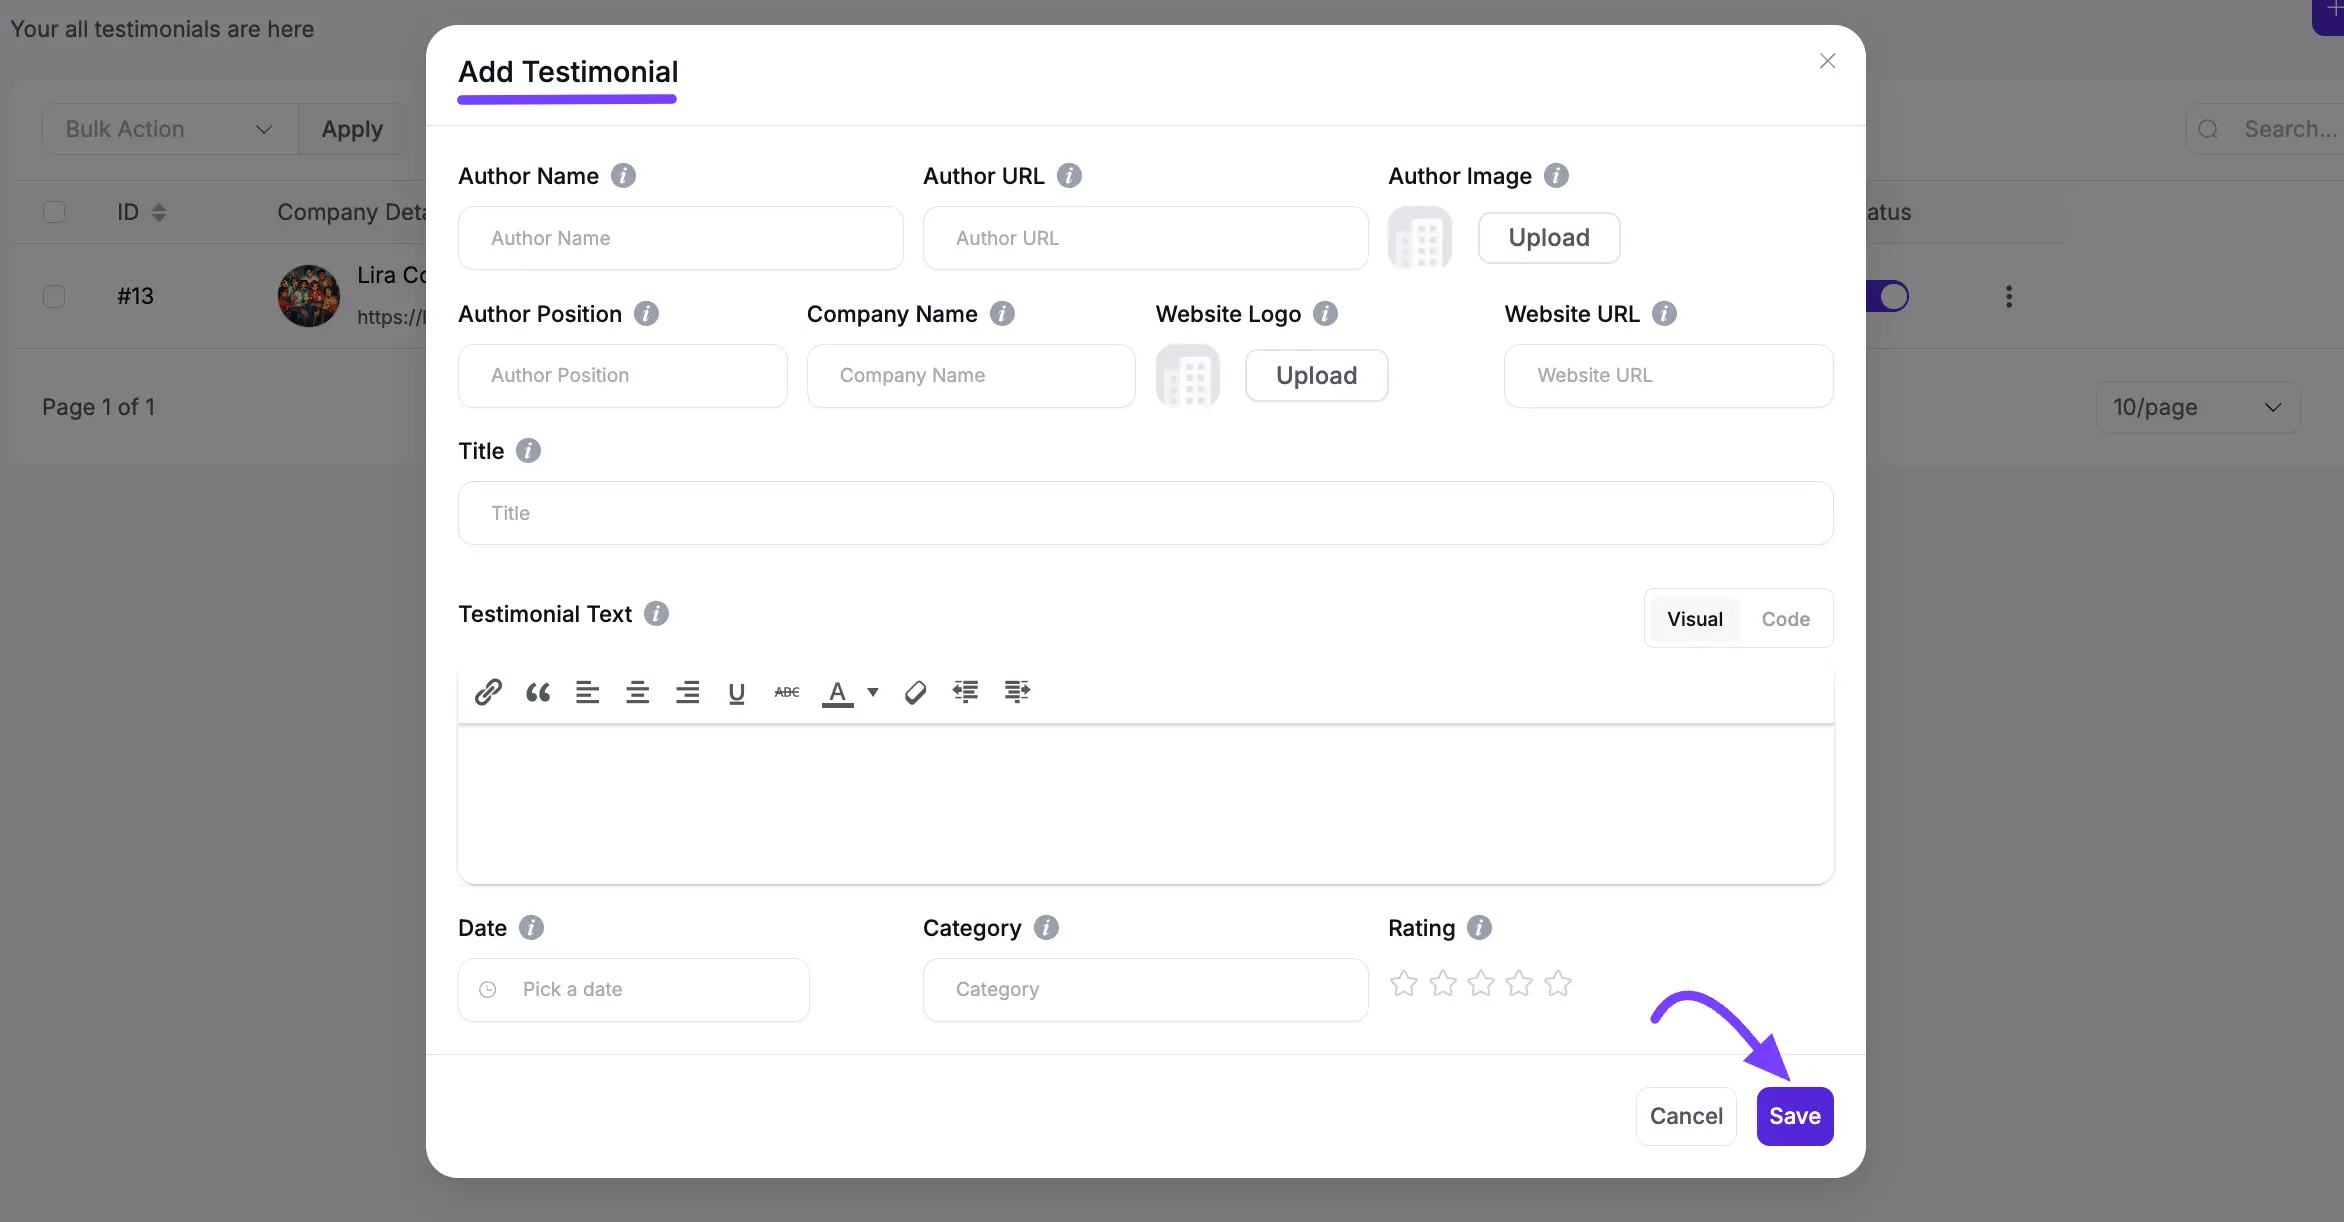
Task: Toggle underline formatting in editor toolbar
Action: [x=737, y=692]
